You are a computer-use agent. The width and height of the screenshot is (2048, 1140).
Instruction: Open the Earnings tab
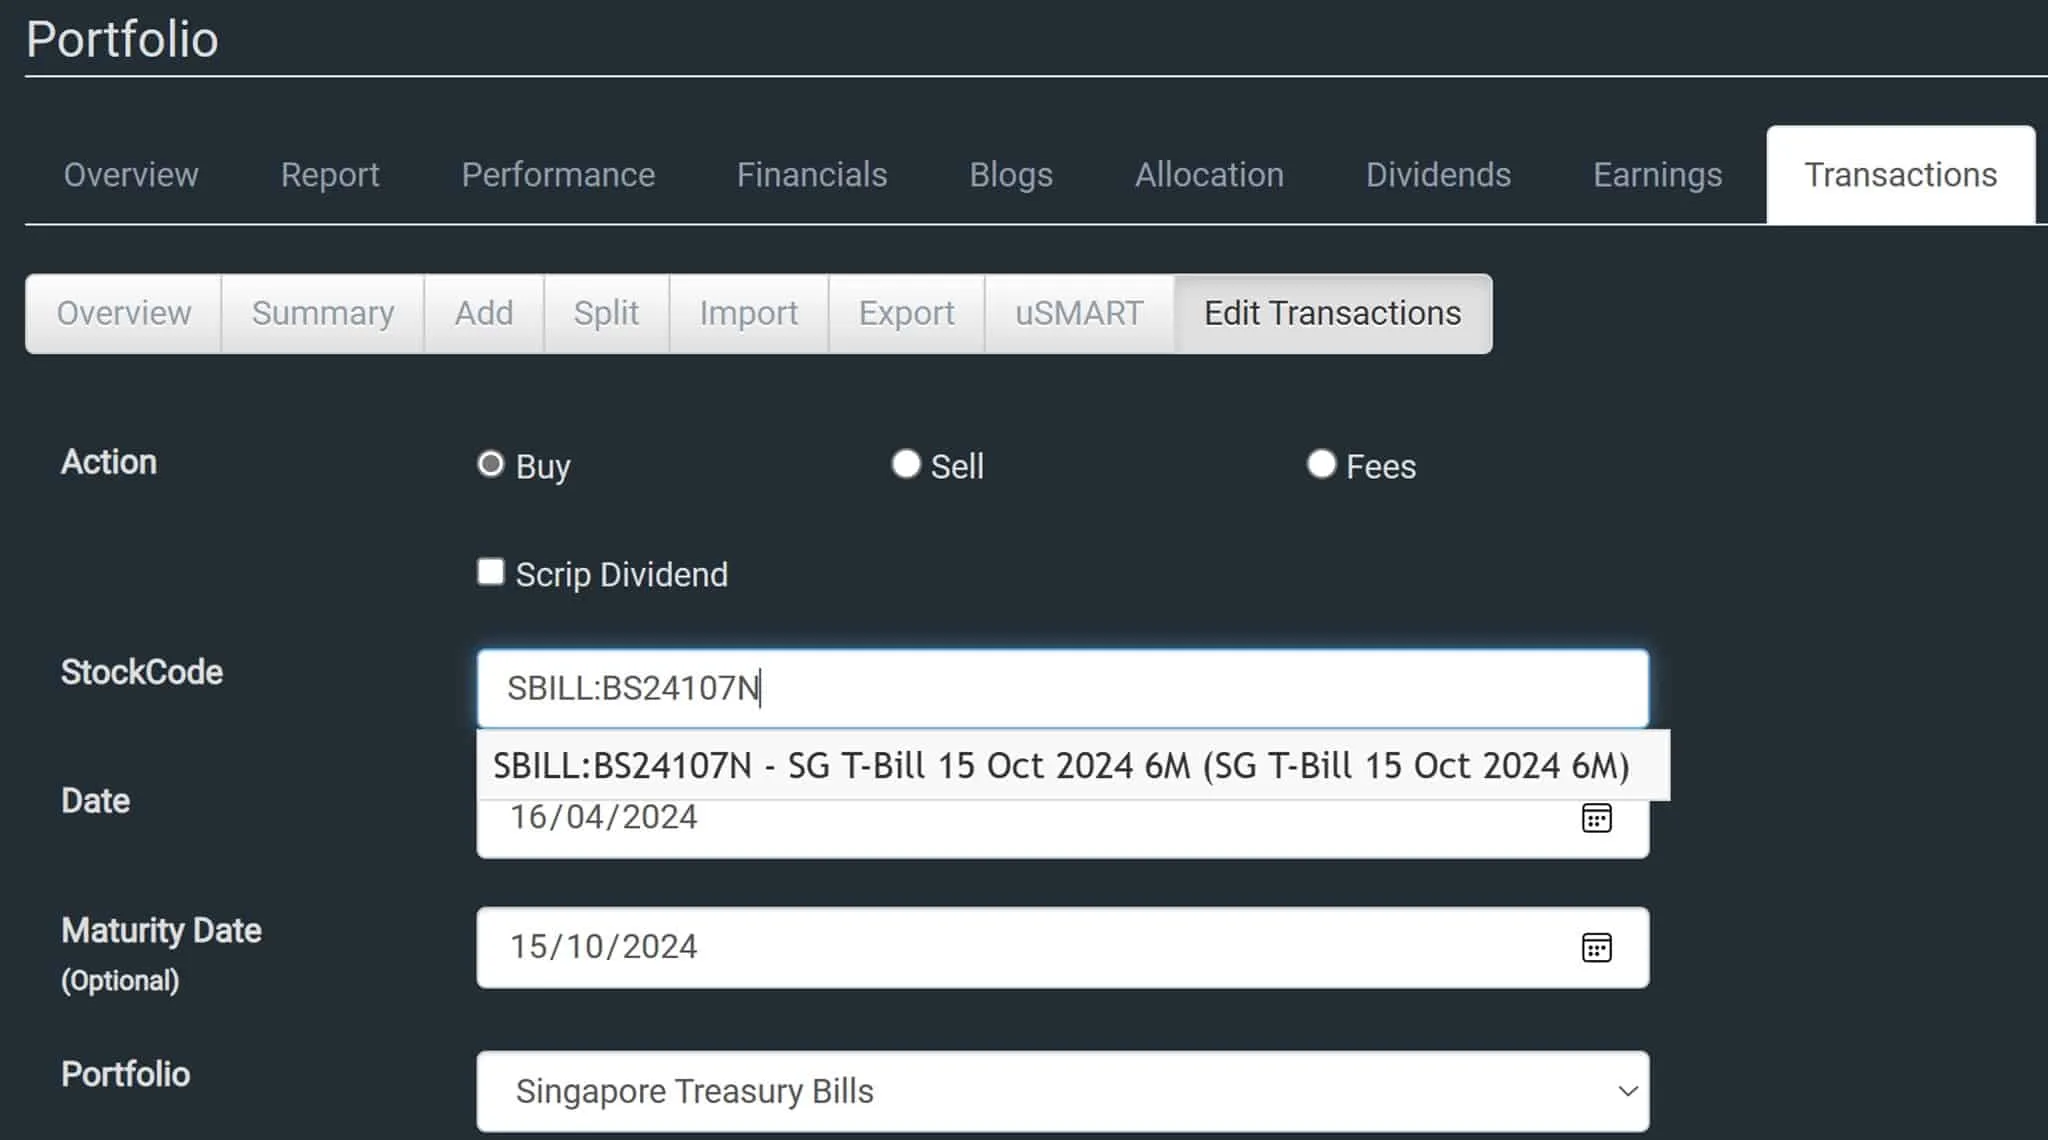(1657, 175)
